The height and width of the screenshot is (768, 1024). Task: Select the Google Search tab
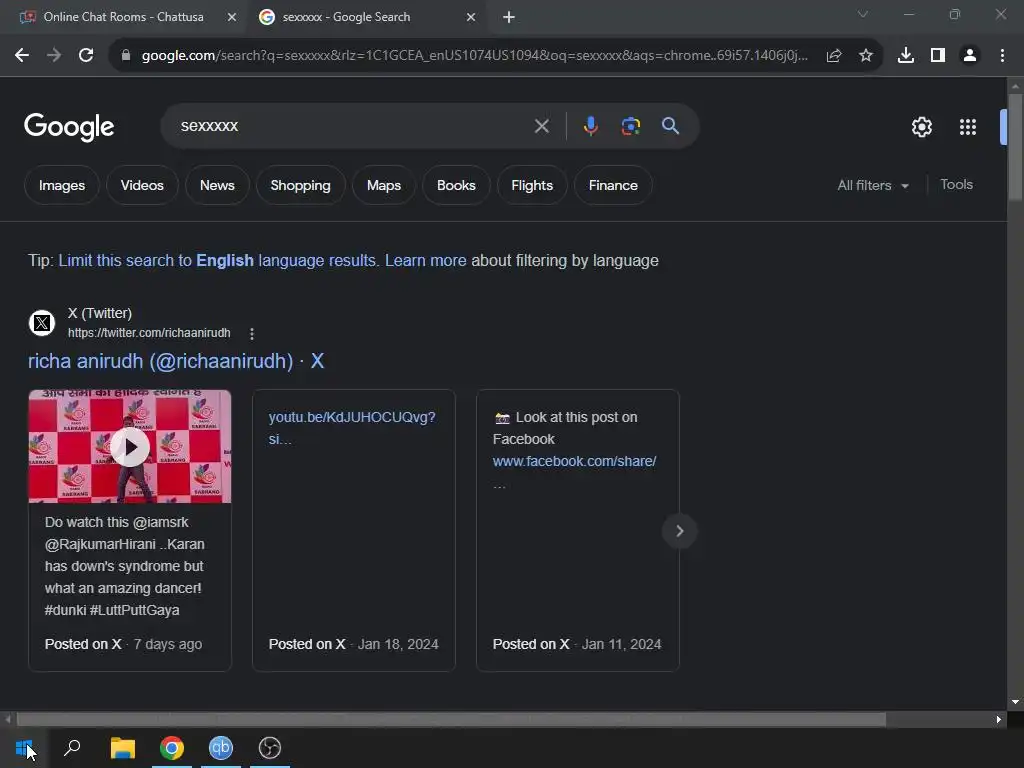pyautogui.click(x=366, y=17)
